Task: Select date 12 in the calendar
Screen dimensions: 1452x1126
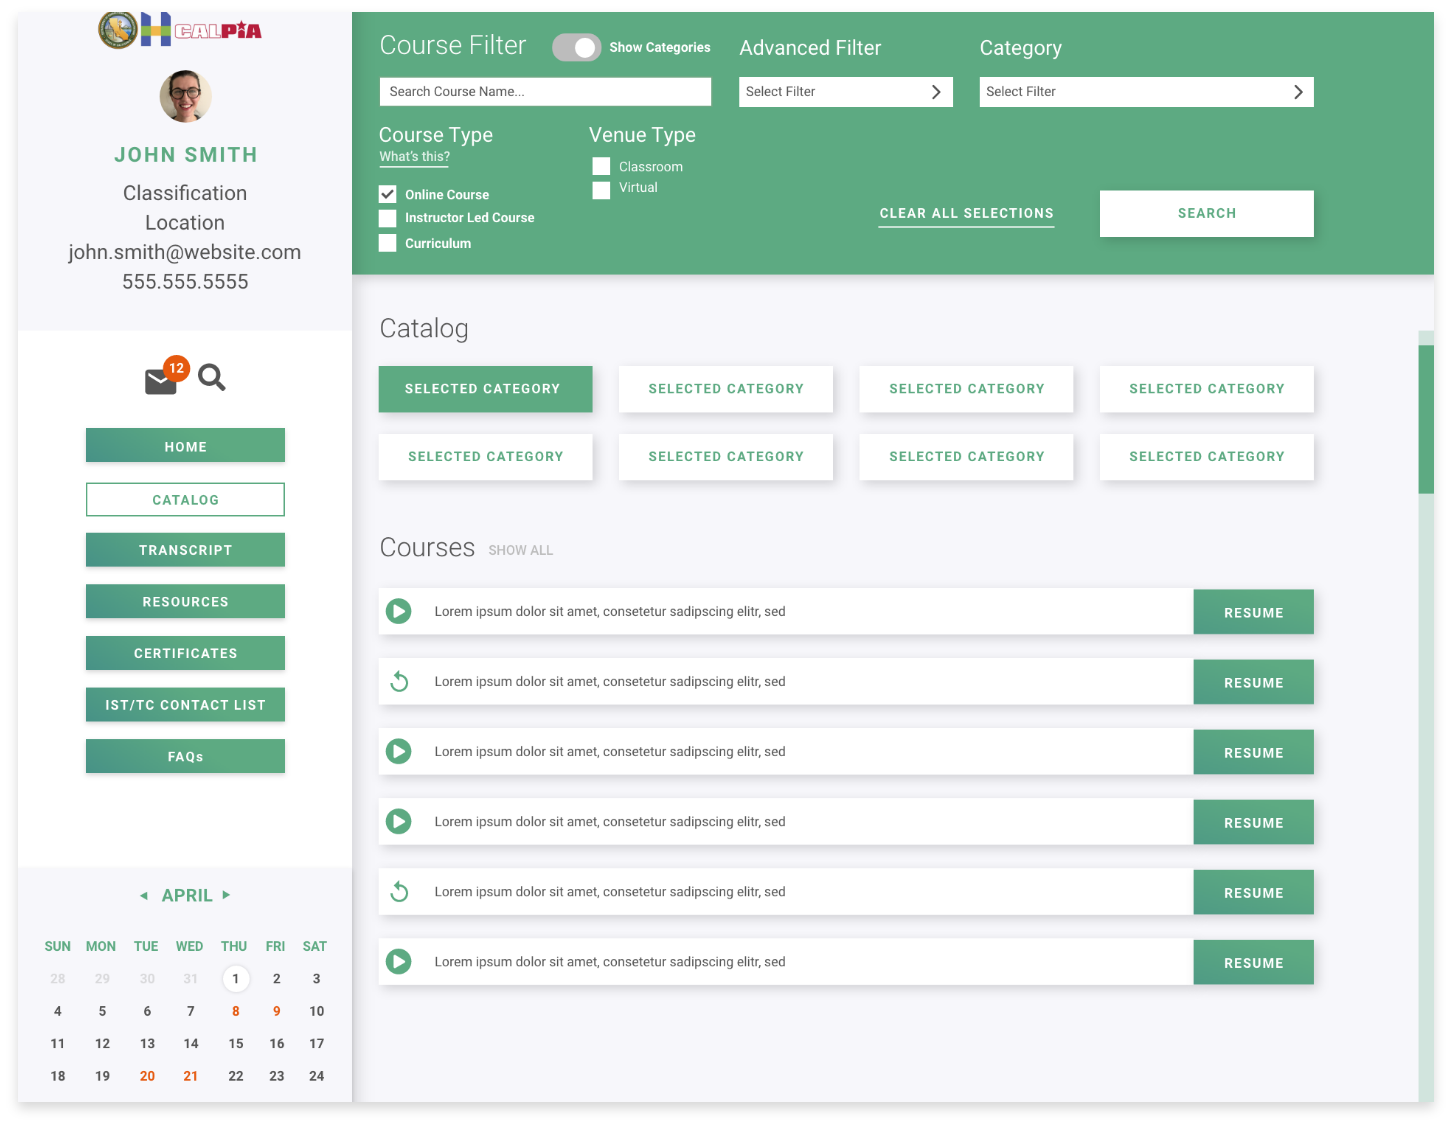Action: tap(102, 1043)
